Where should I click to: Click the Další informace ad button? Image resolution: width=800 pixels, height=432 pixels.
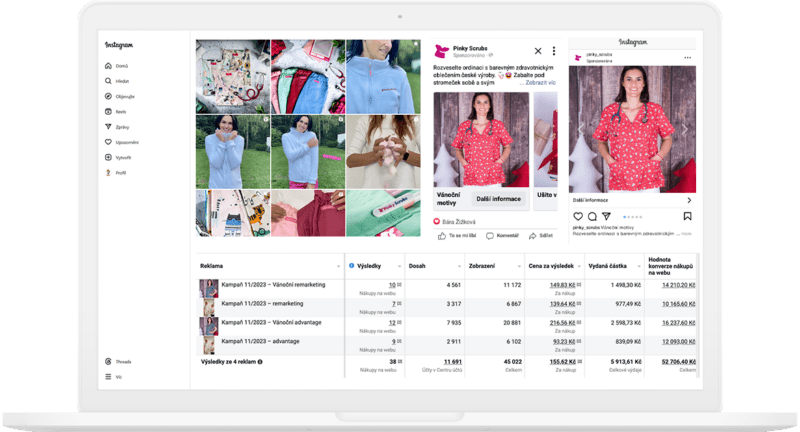pos(497,198)
